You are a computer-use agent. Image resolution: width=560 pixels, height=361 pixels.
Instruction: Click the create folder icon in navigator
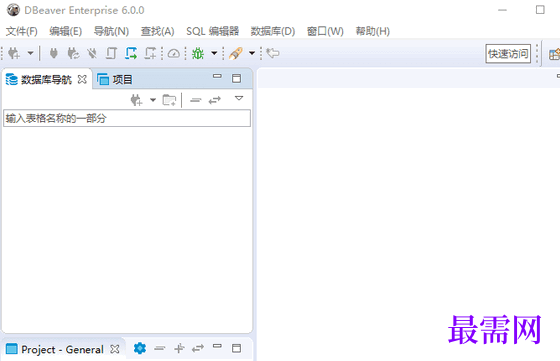click(169, 100)
